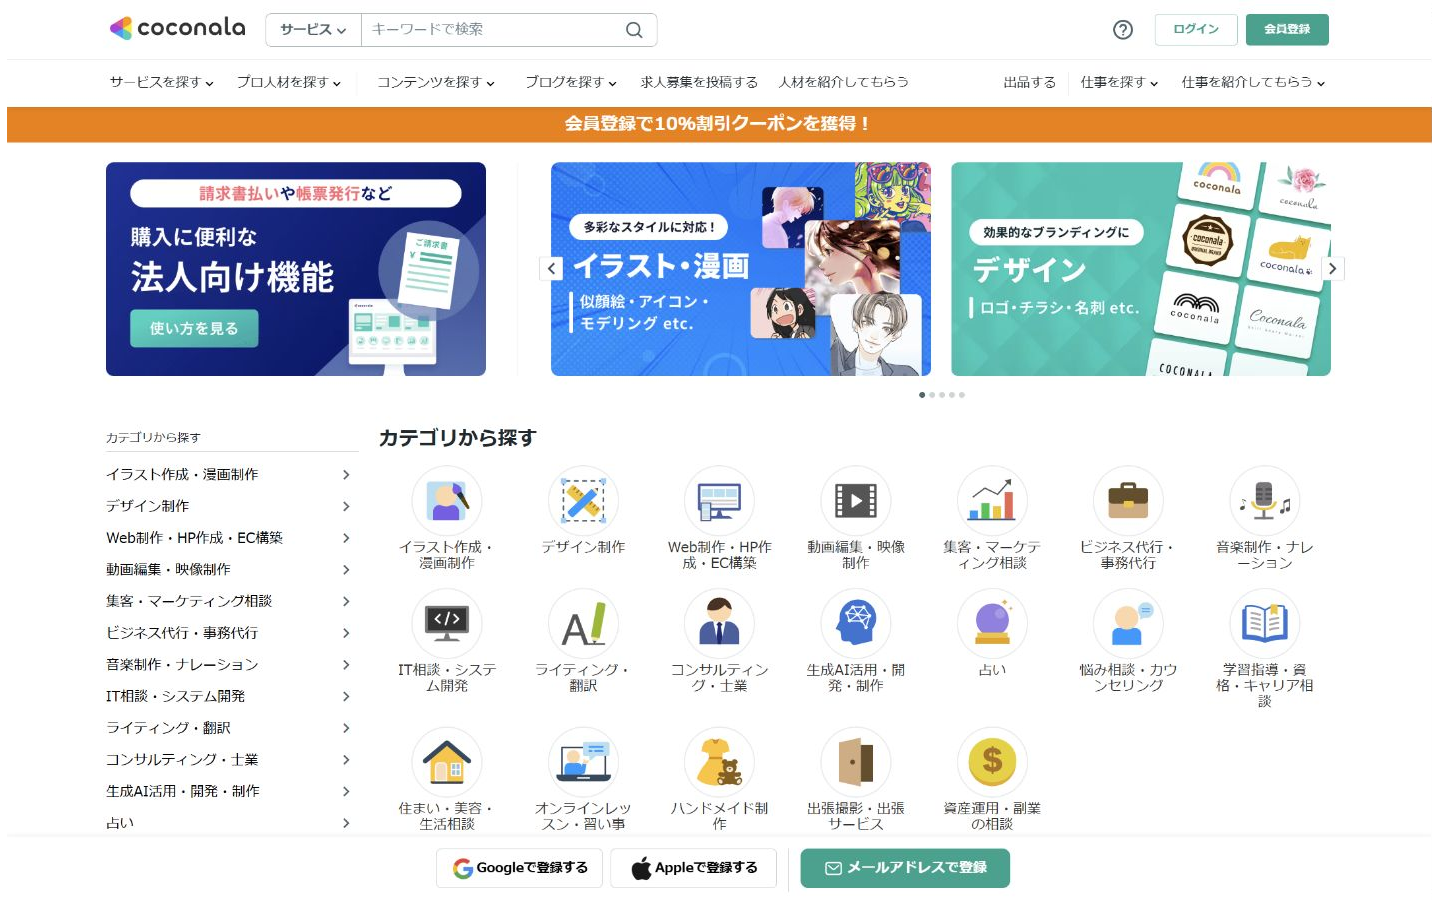This screenshot has height=900, width=1440.
Task: Open the 学習指導・資格・キャリア相談 book icon
Action: pos(1265,624)
